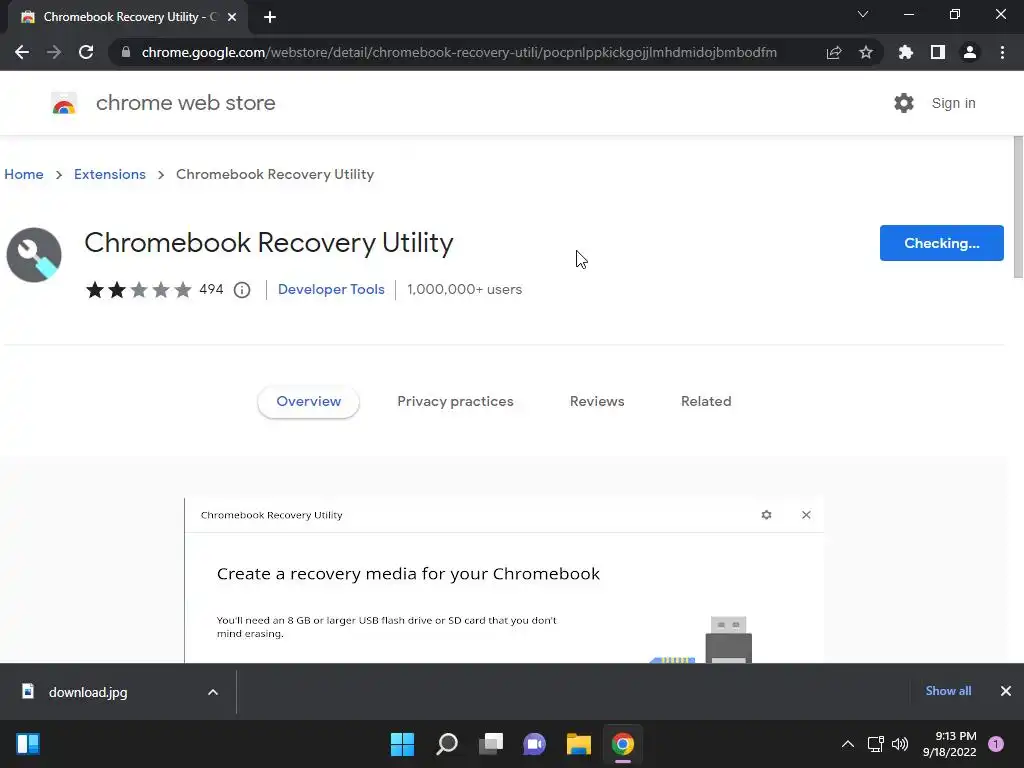The height and width of the screenshot is (768, 1024).
Task: Click the star rating display
Action: [138, 289]
